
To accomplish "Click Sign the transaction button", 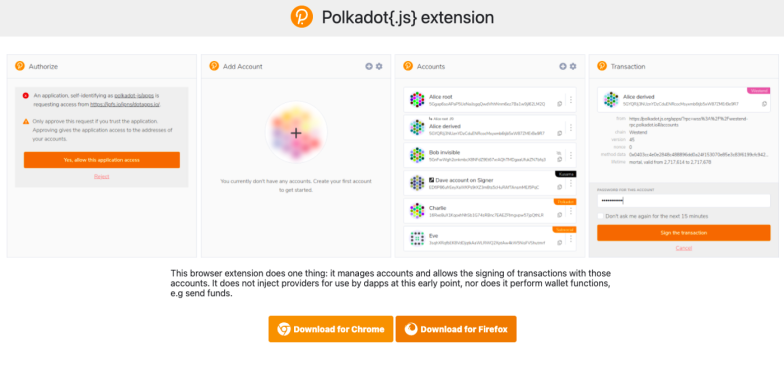I will tap(684, 233).
